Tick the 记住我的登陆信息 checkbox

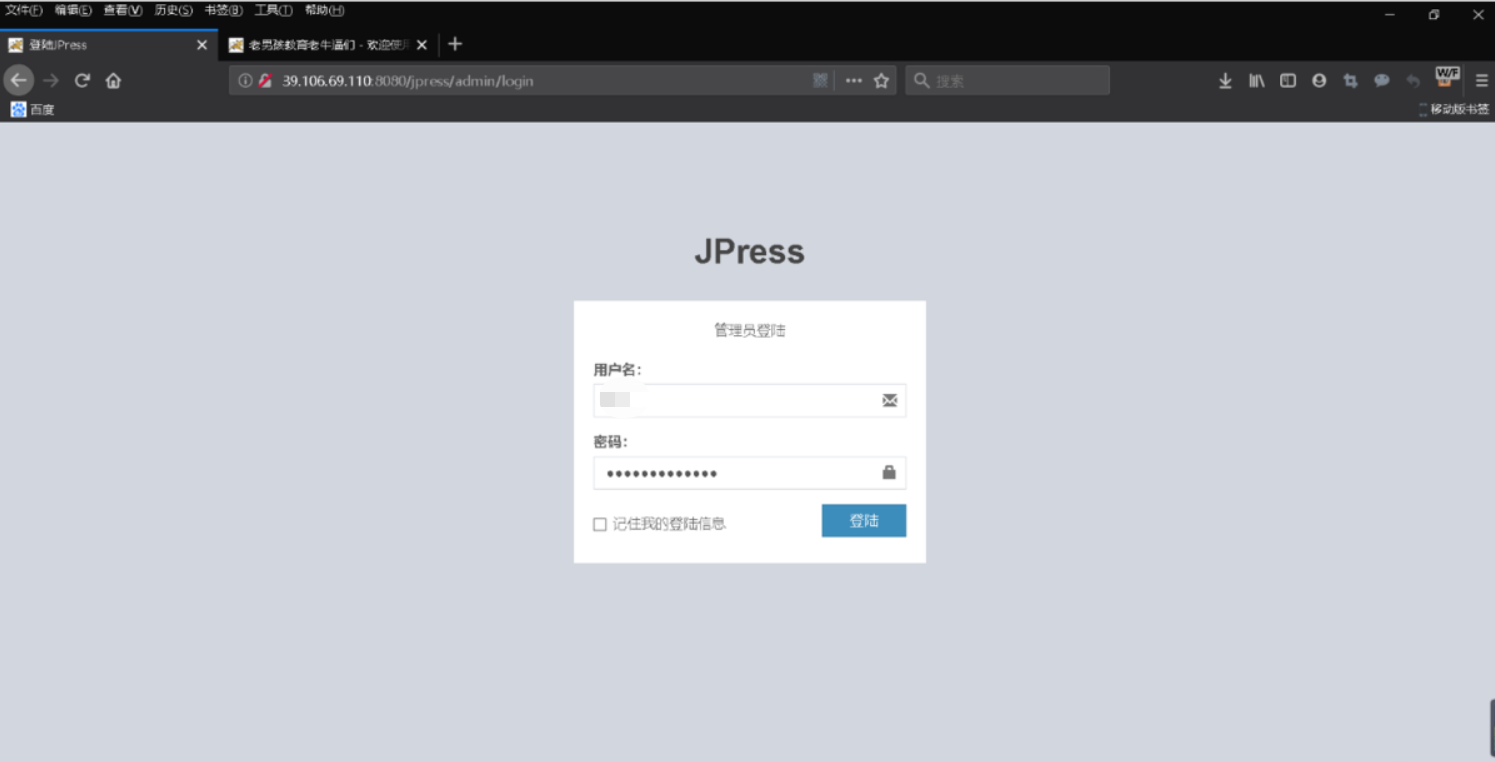600,524
